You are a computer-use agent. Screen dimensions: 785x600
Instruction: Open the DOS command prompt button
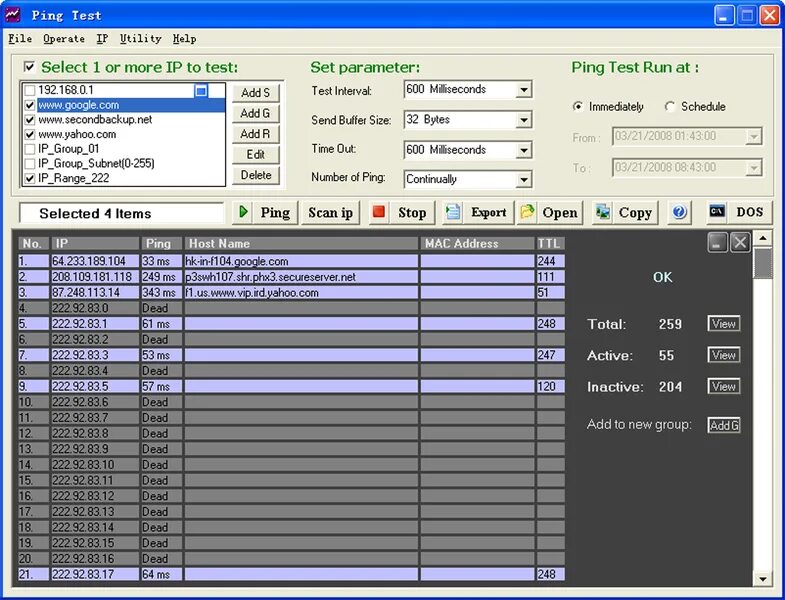point(738,212)
